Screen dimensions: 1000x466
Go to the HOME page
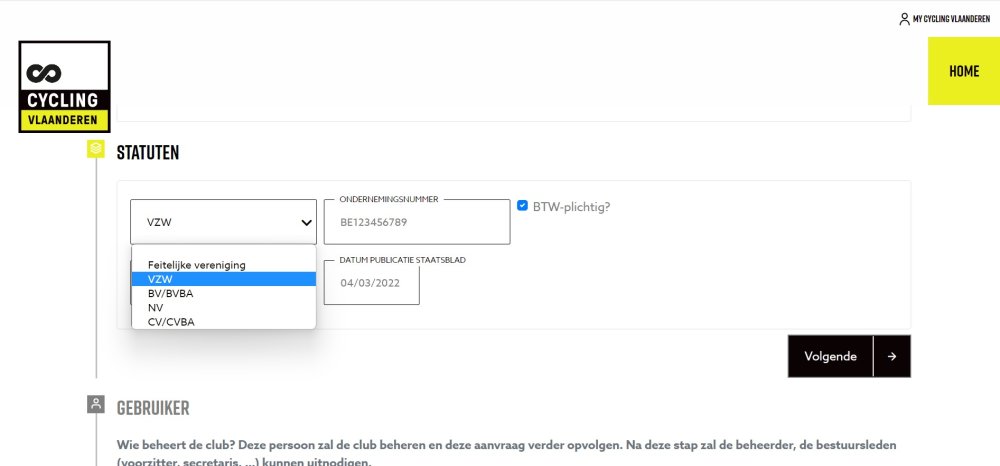point(963,71)
